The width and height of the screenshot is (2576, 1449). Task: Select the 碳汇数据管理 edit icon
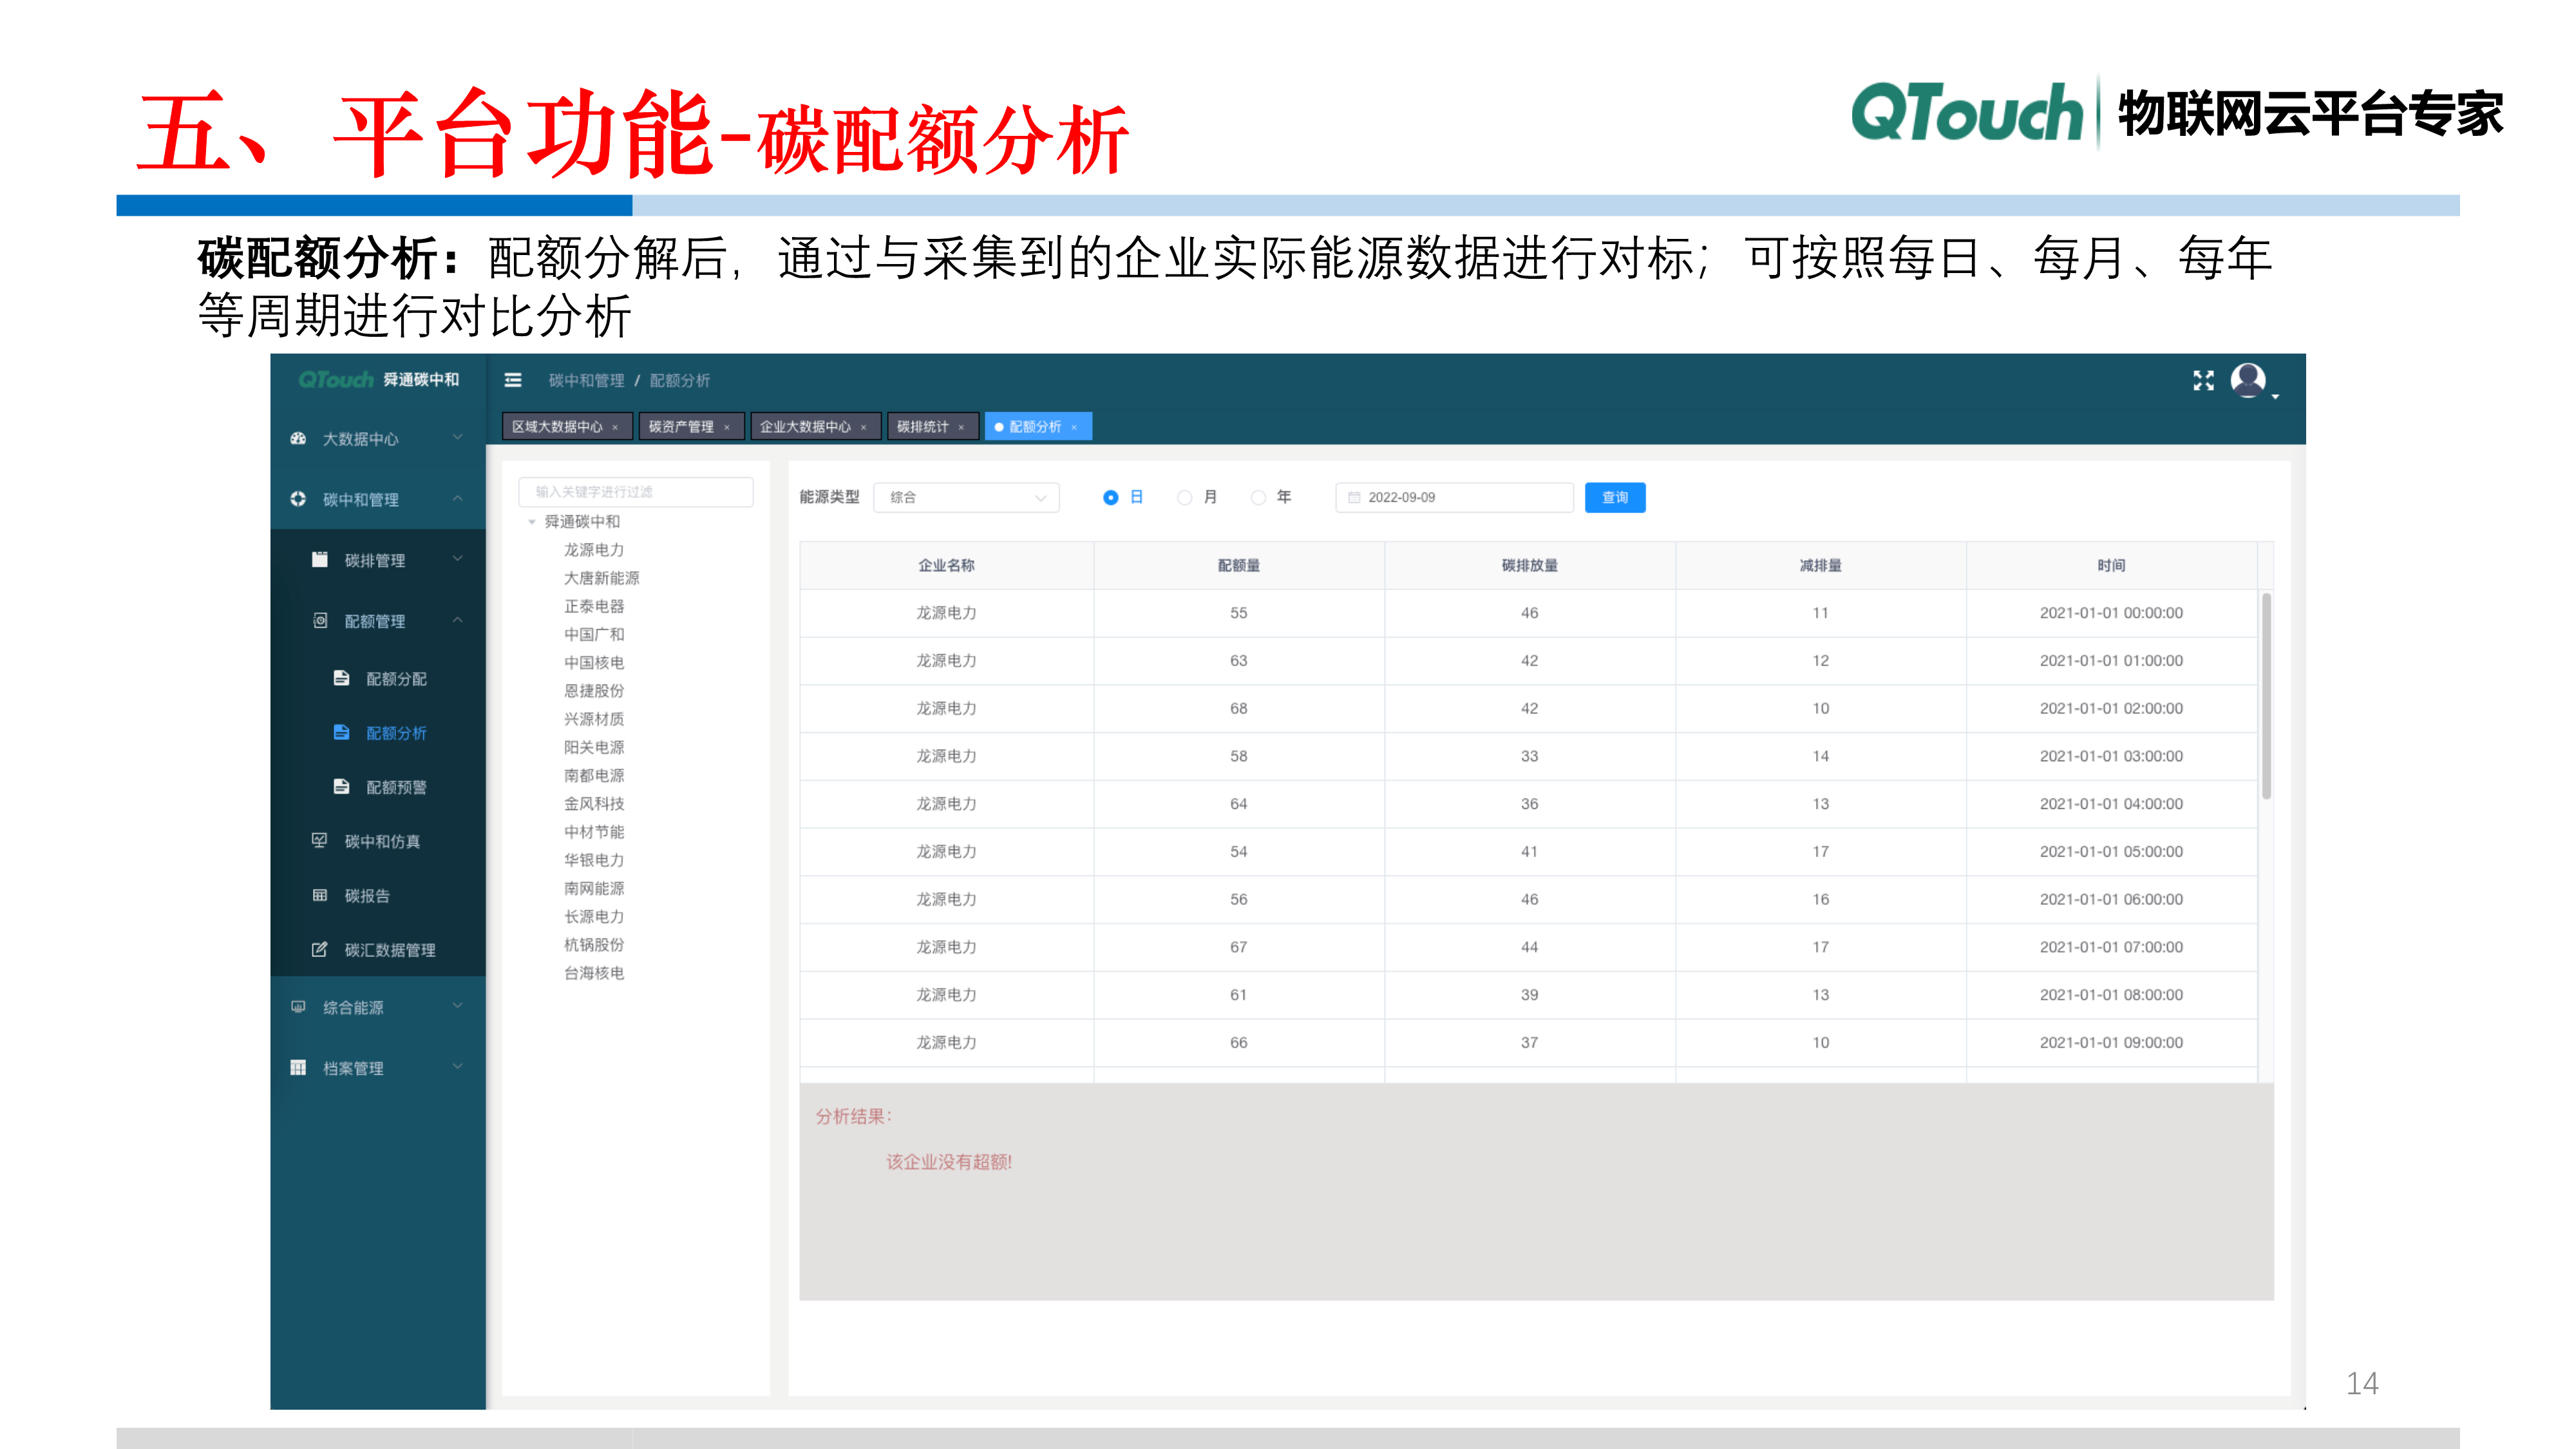[320, 950]
